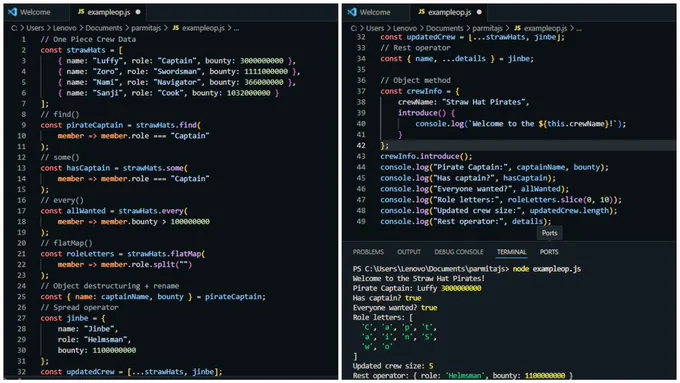
Task: Click line number 27 in left editor
Action: (x=22, y=318)
